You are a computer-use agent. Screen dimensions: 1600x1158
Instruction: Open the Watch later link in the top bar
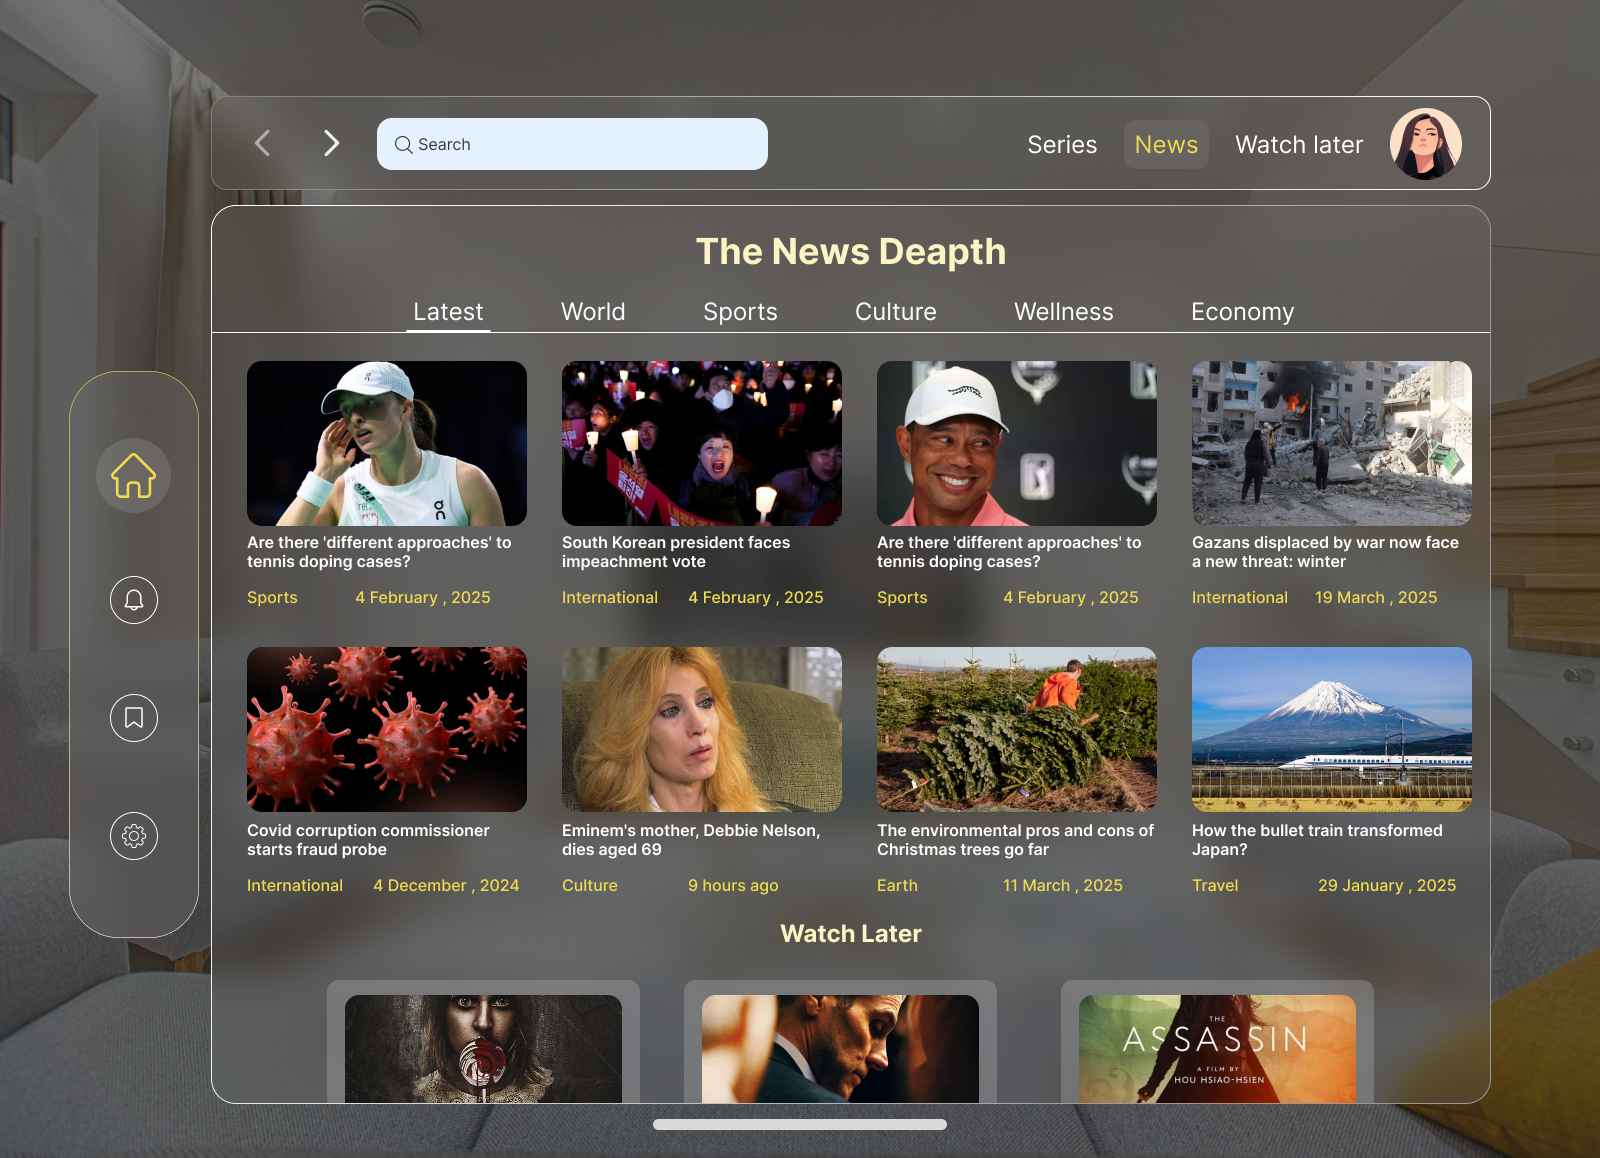click(1299, 145)
